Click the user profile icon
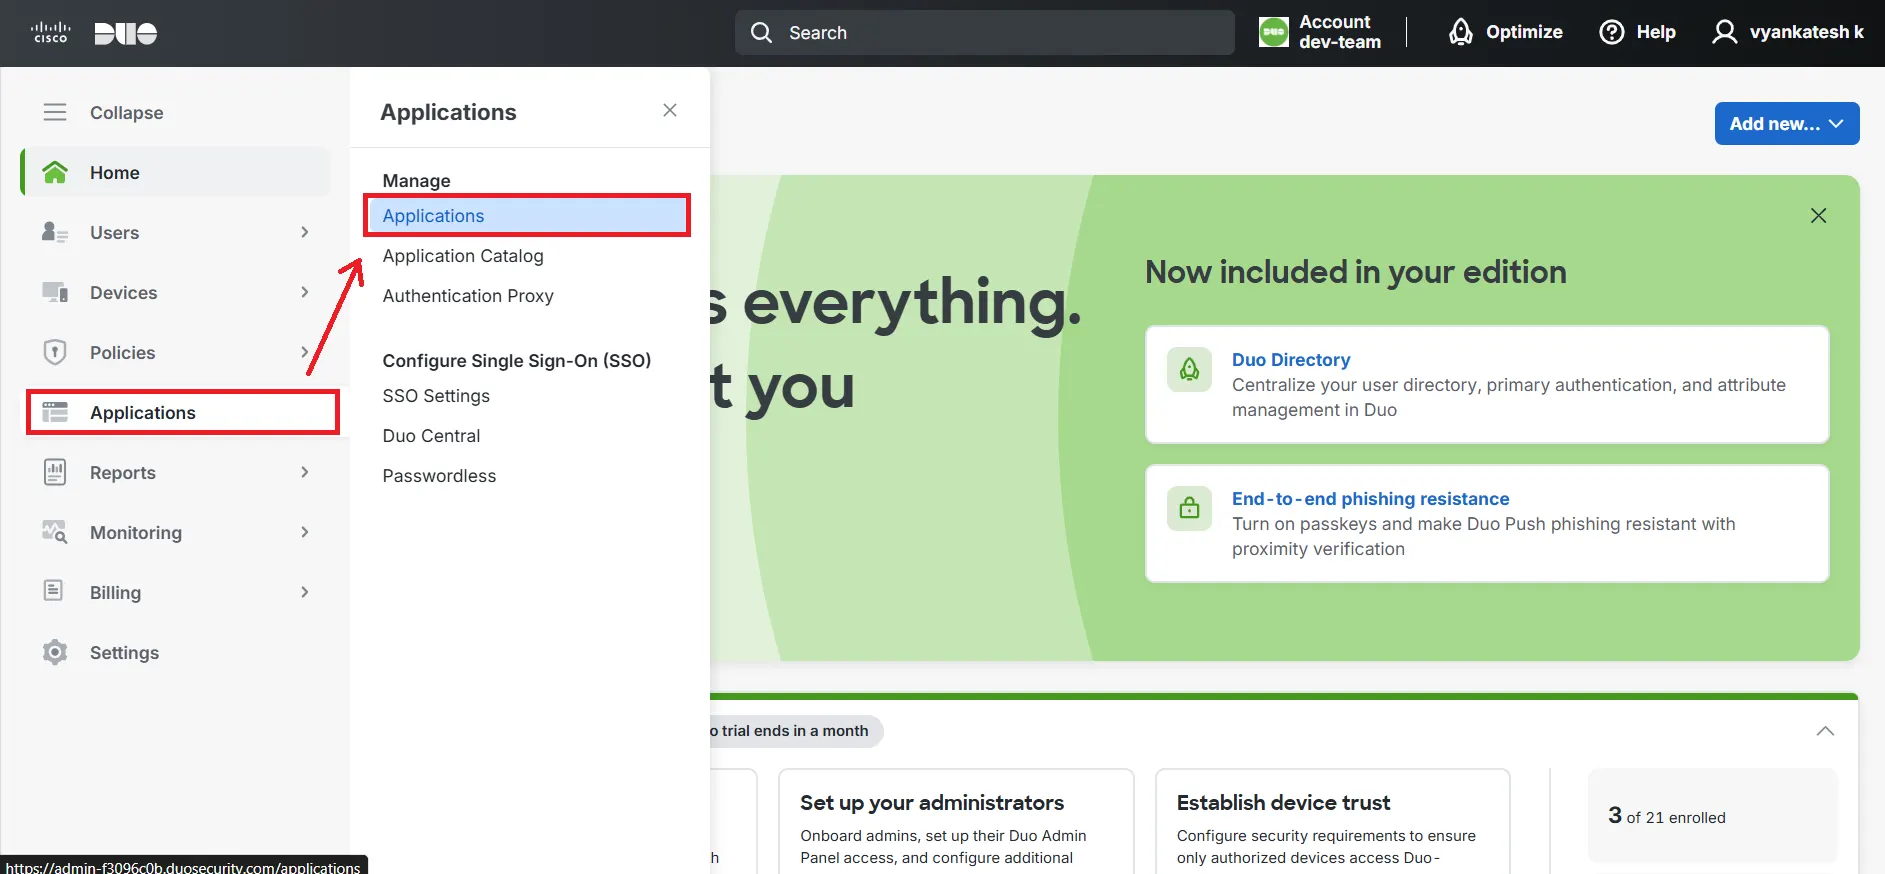 coord(1724,32)
